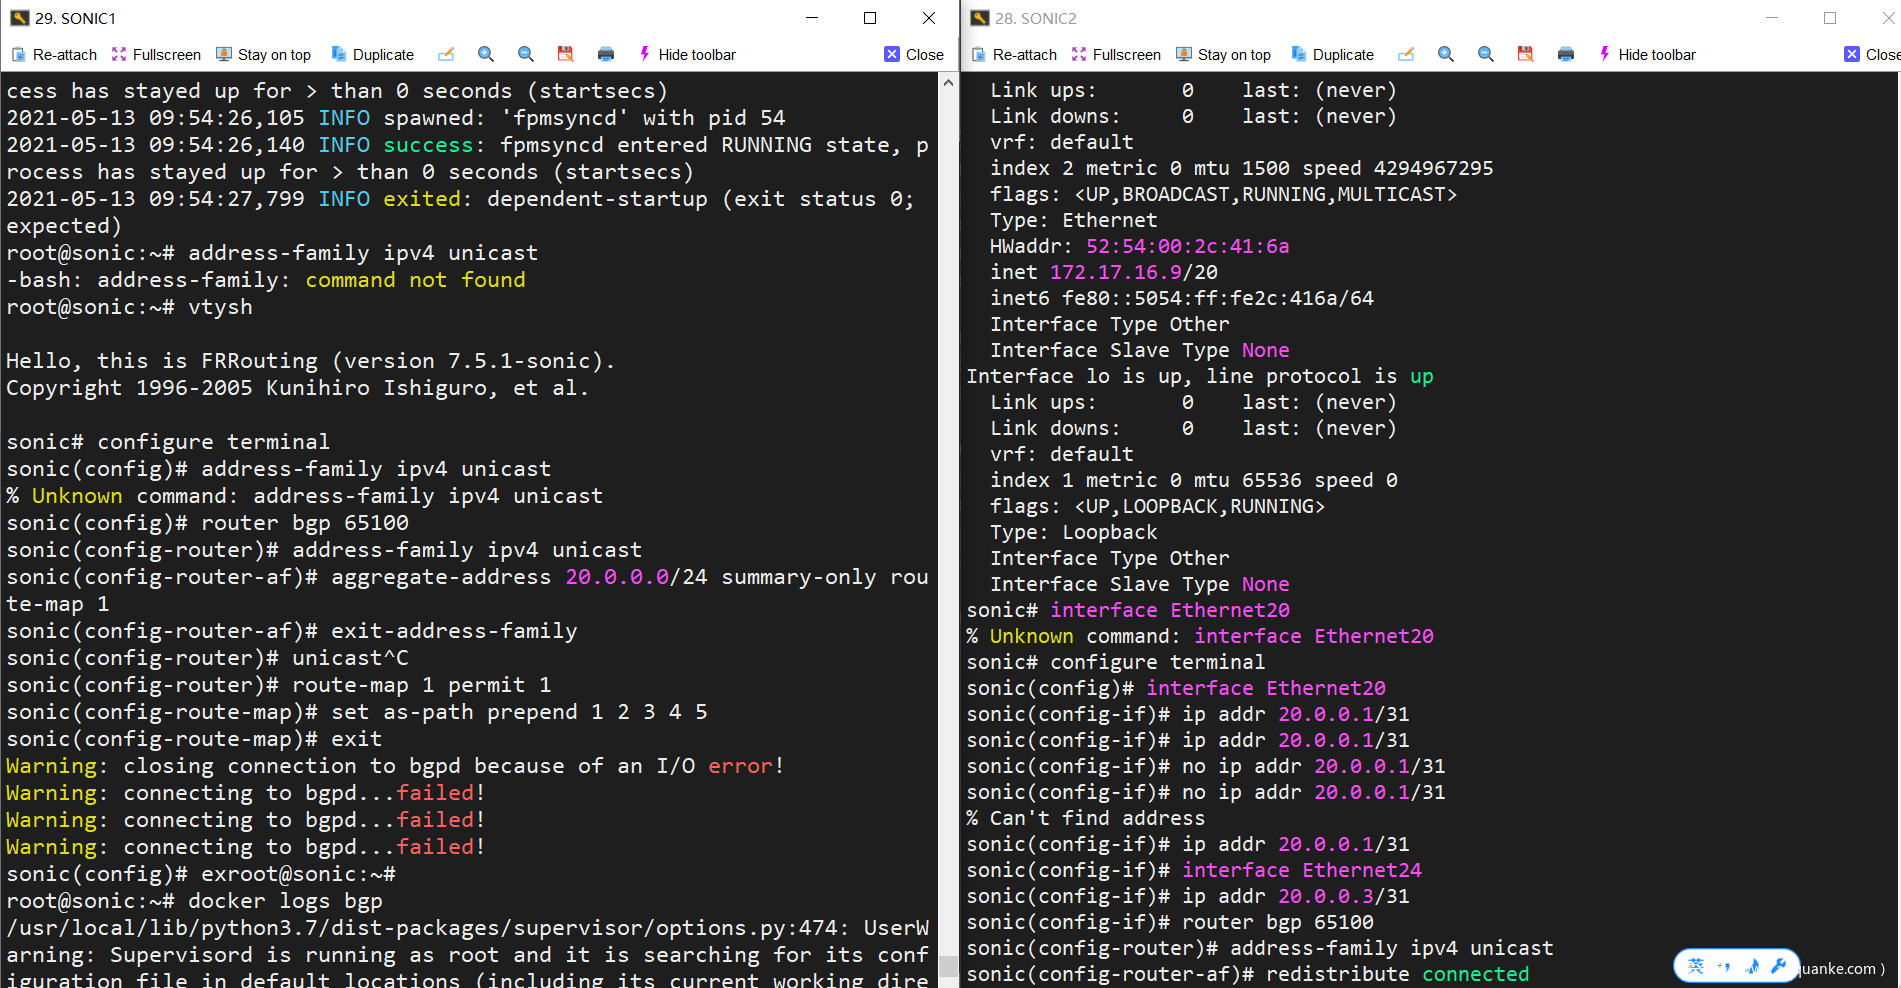This screenshot has width=1901, height=988.
Task: Click the zoom in magnifier in SONIC1 toolbar
Action: 486,54
